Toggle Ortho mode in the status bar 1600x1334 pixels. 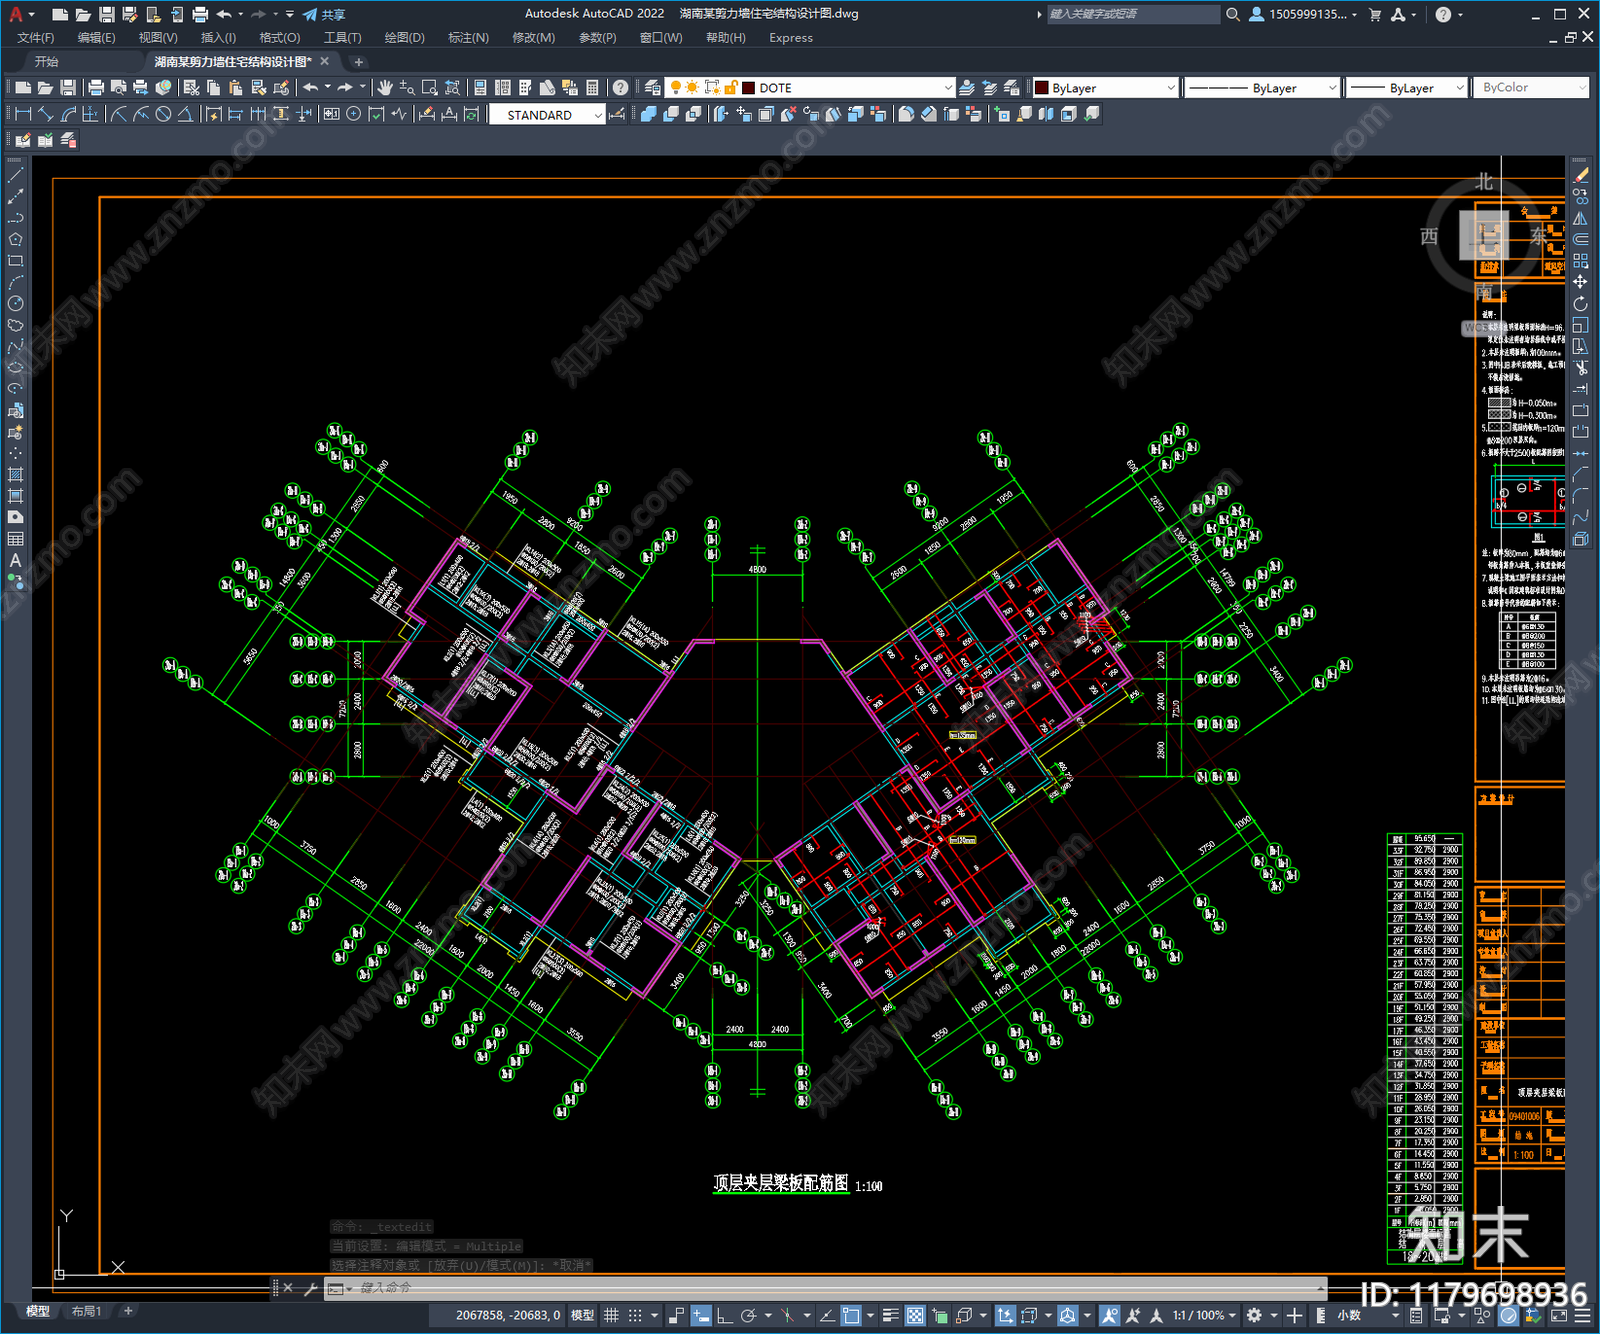(724, 1315)
